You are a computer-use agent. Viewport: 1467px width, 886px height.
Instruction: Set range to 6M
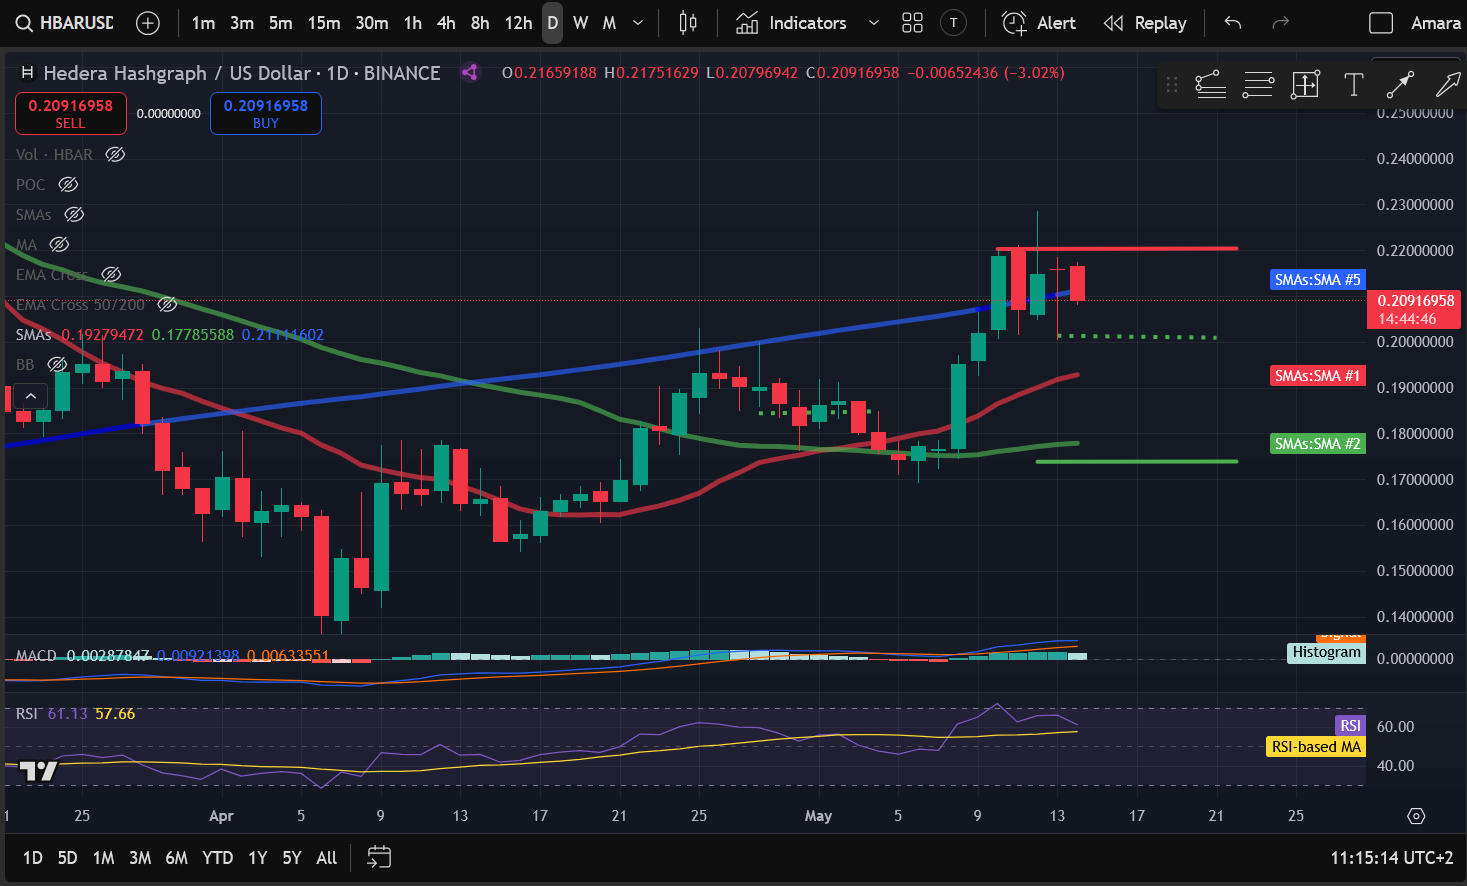[x=176, y=857]
